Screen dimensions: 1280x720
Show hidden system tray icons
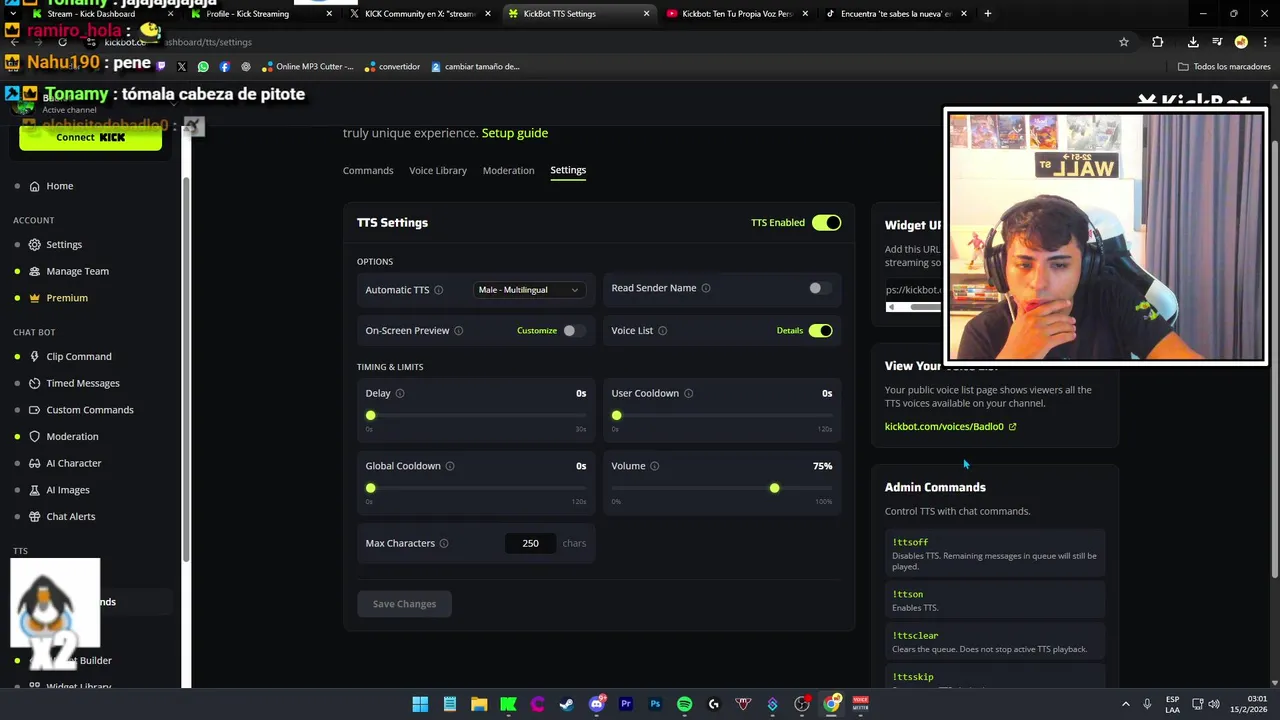click(x=1125, y=704)
